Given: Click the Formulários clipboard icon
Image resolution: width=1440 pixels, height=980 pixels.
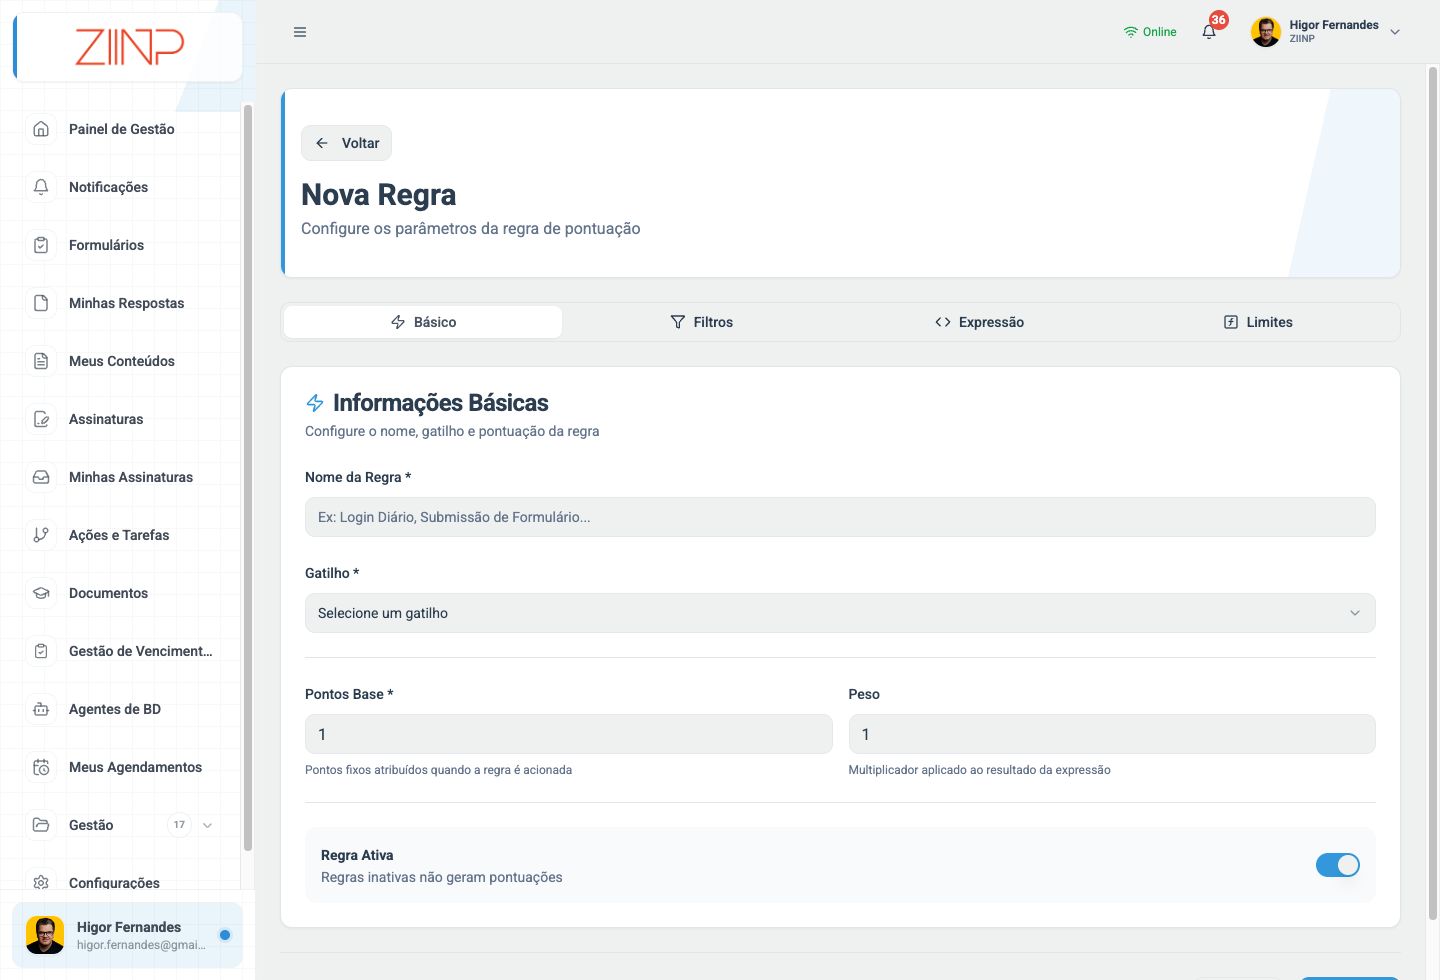Looking at the screenshot, I should pos(41,245).
